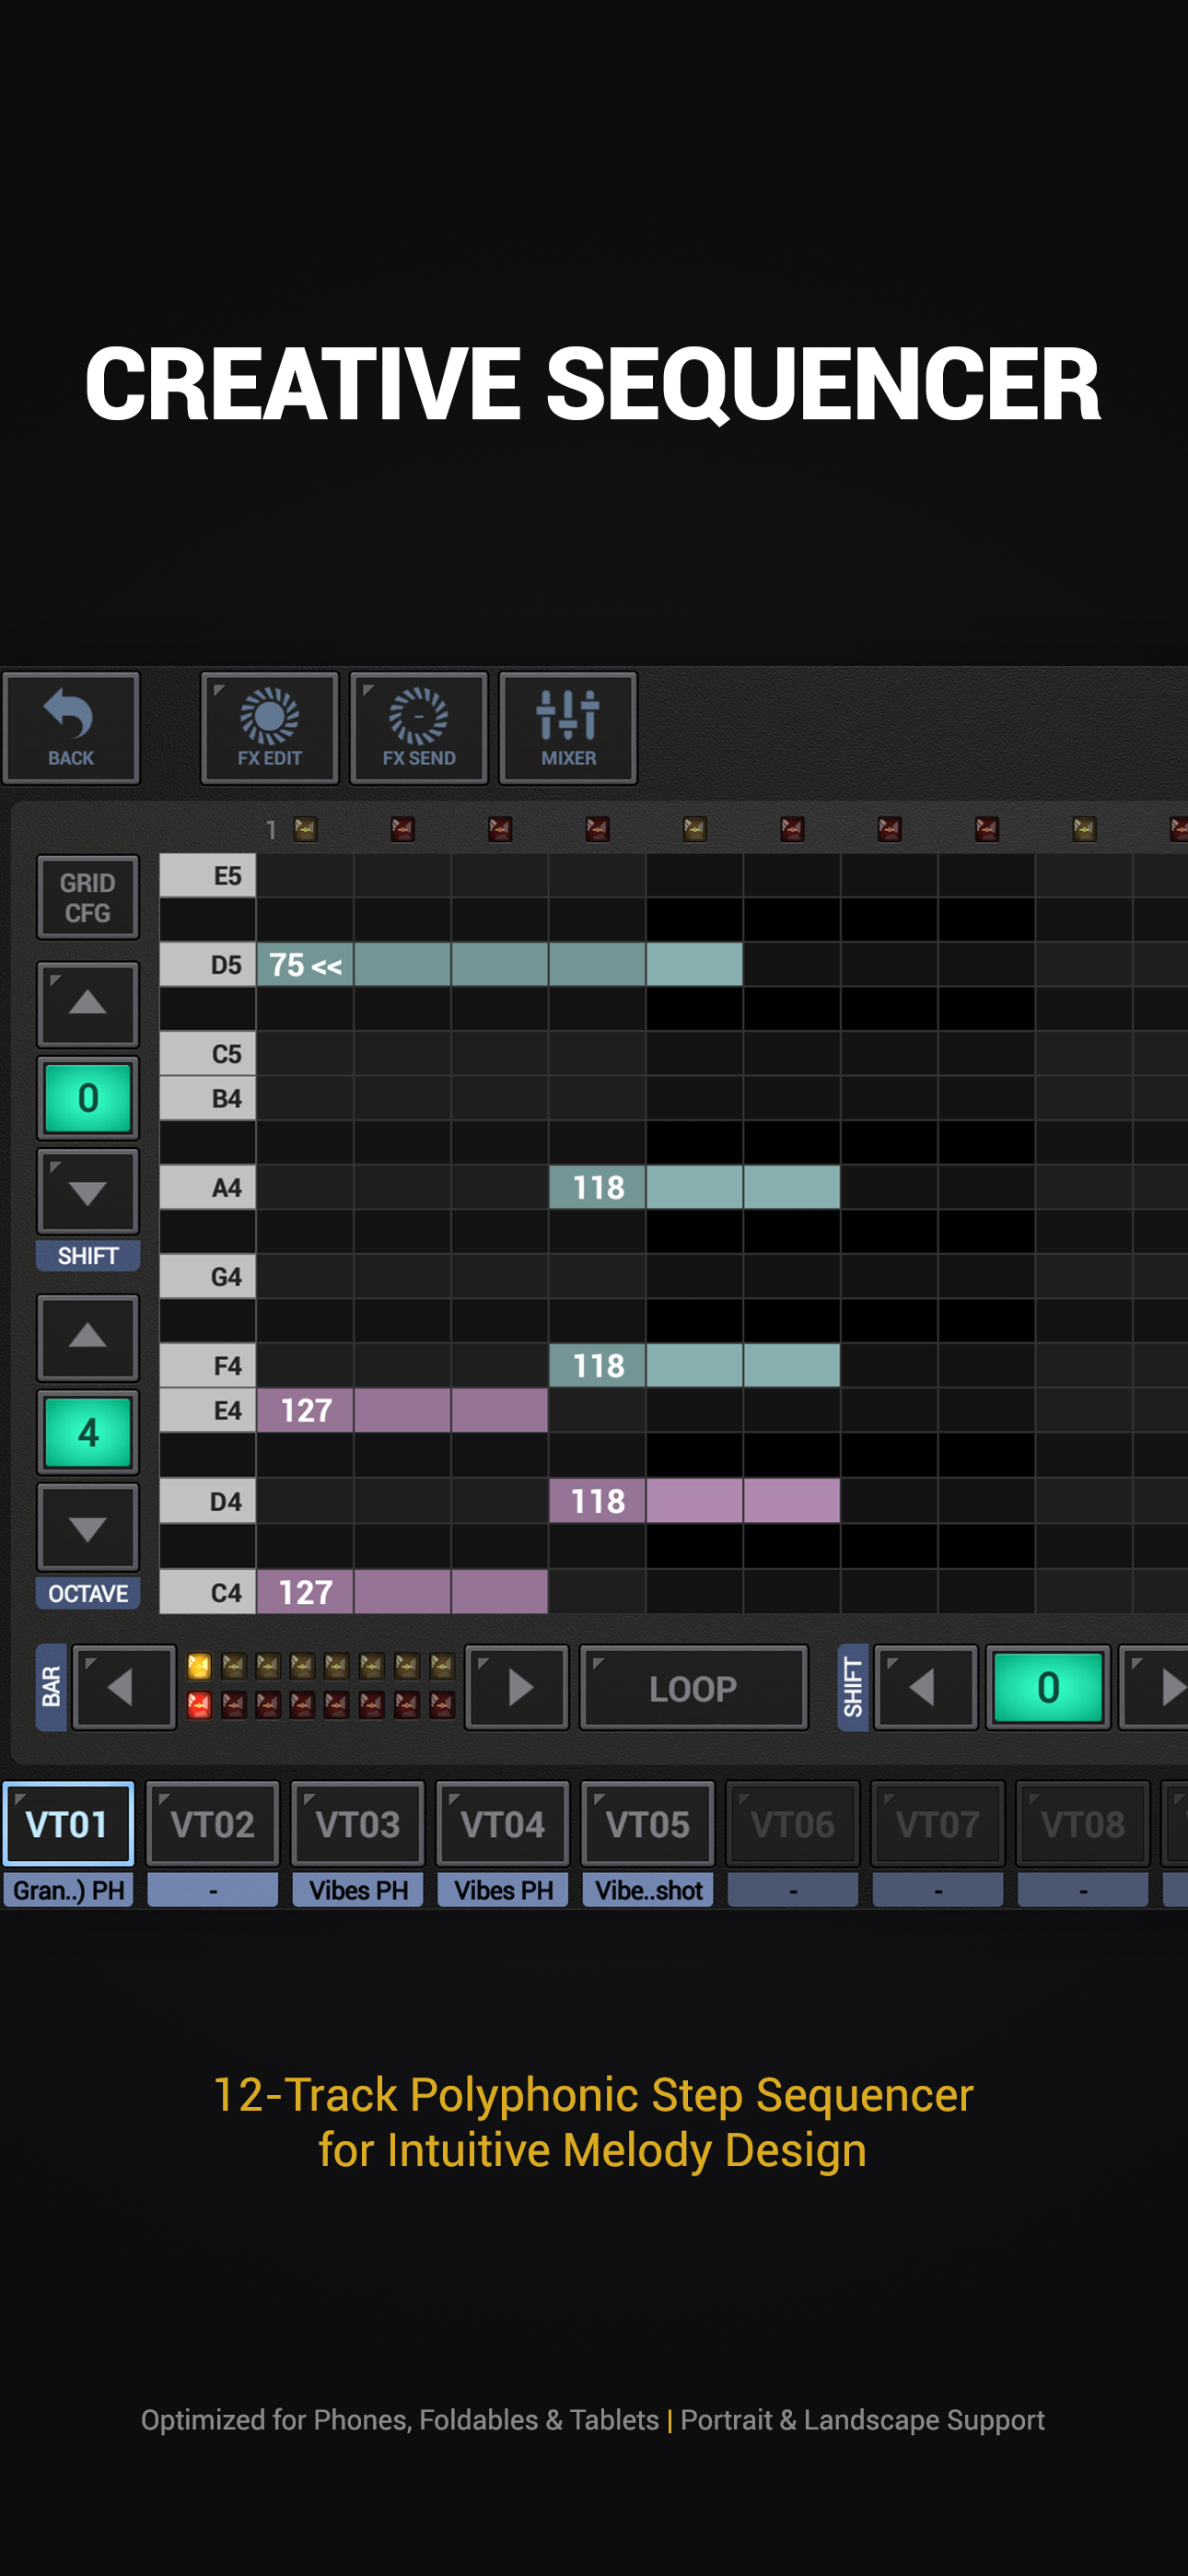Viewport: 1188px width, 2576px height.
Task: Select the D4 note with velocity 118
Action: tap(694, 1501)
